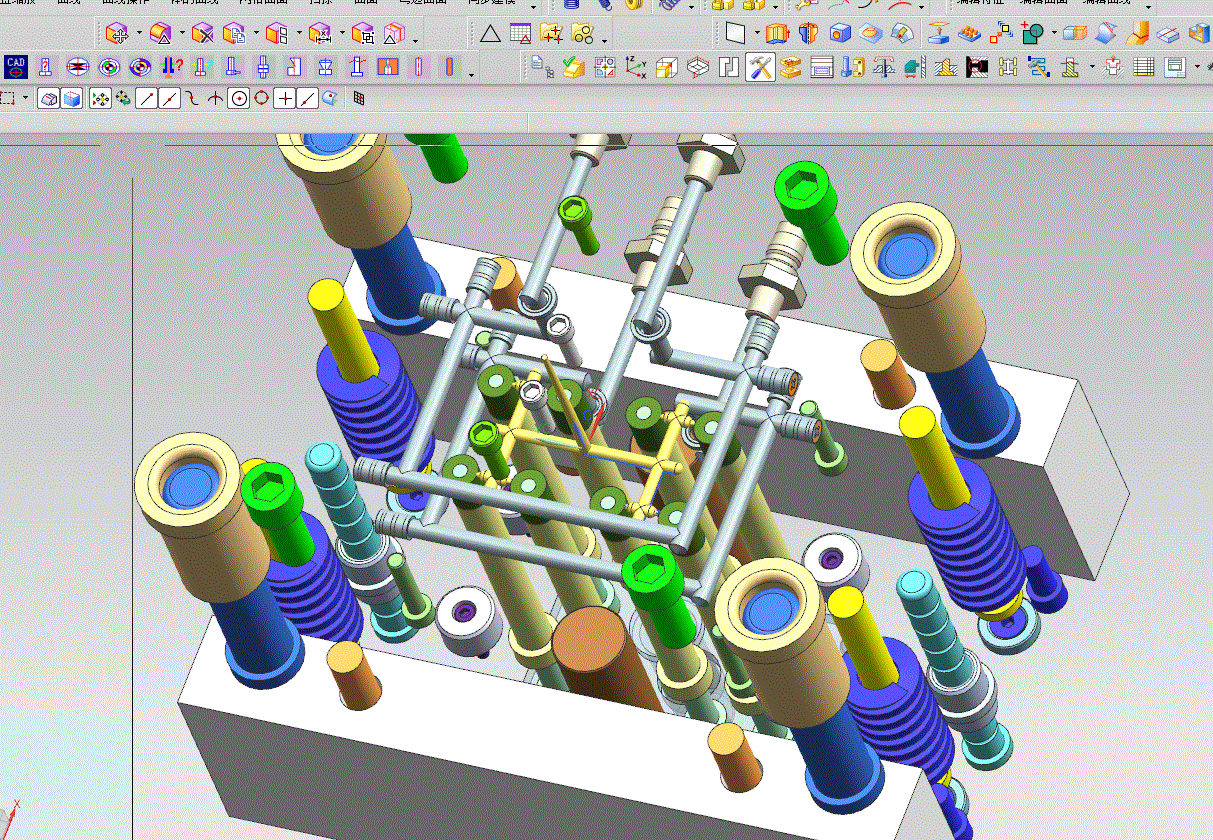Open the table with red triangle icon
The height and width of the screenshot is (840, 1213).
[520, 34]
